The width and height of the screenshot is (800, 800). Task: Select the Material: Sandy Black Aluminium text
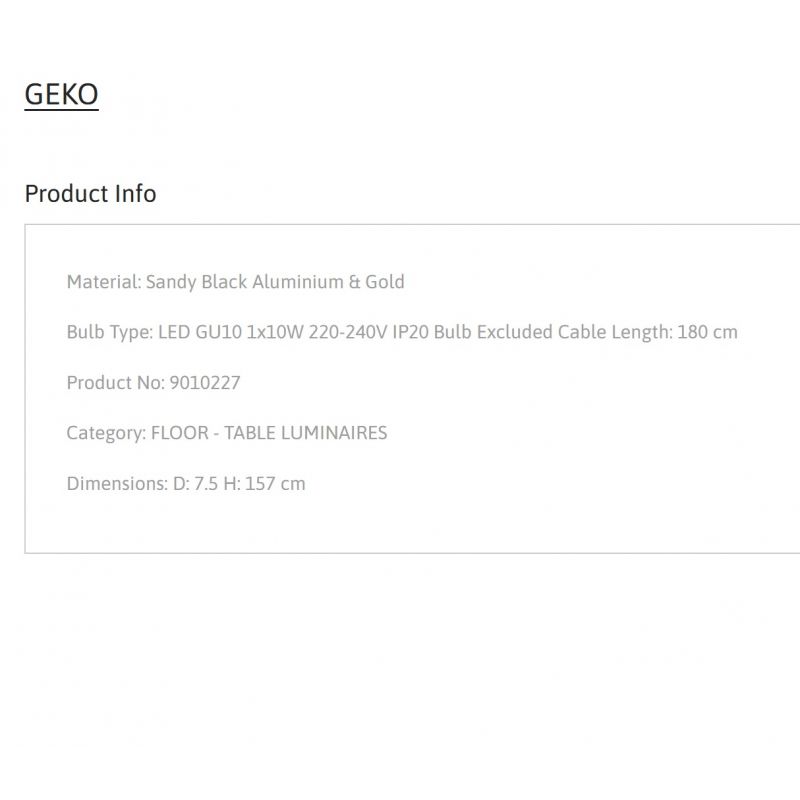[205, 282]
